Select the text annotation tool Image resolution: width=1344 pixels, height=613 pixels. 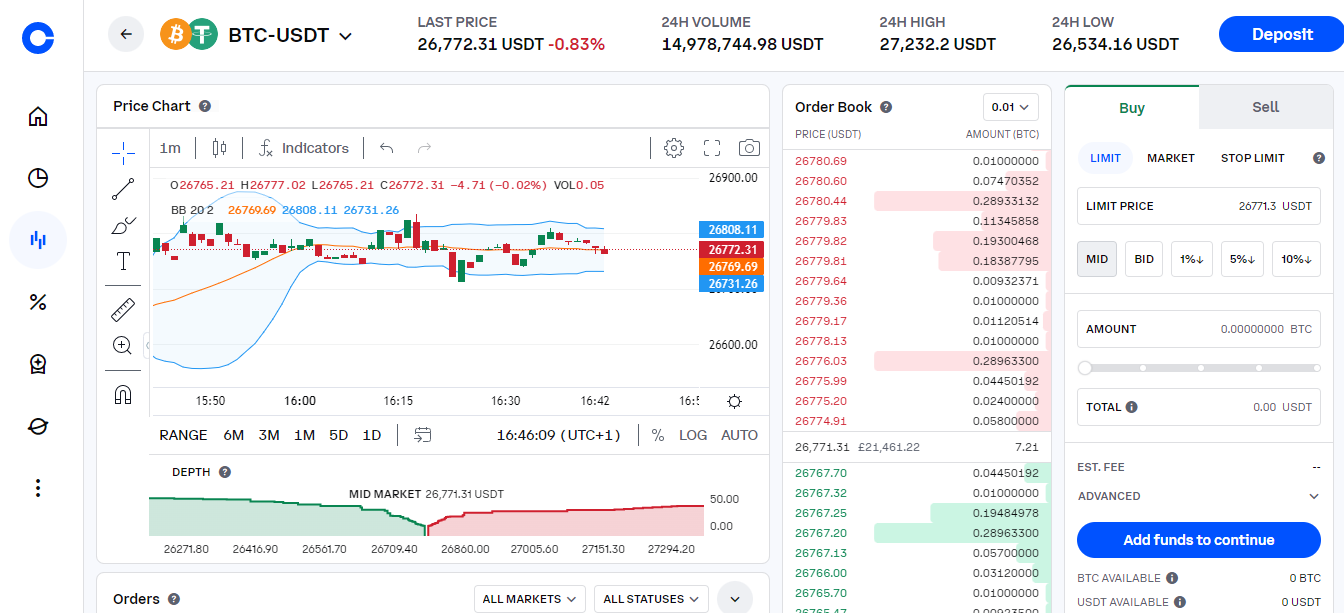point(122,261)
